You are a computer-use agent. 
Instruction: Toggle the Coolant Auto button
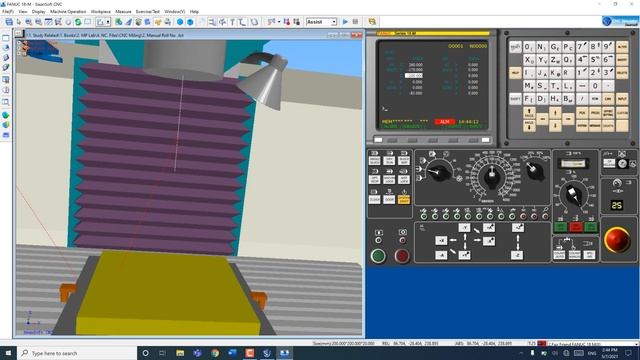(x=559, y=254)
